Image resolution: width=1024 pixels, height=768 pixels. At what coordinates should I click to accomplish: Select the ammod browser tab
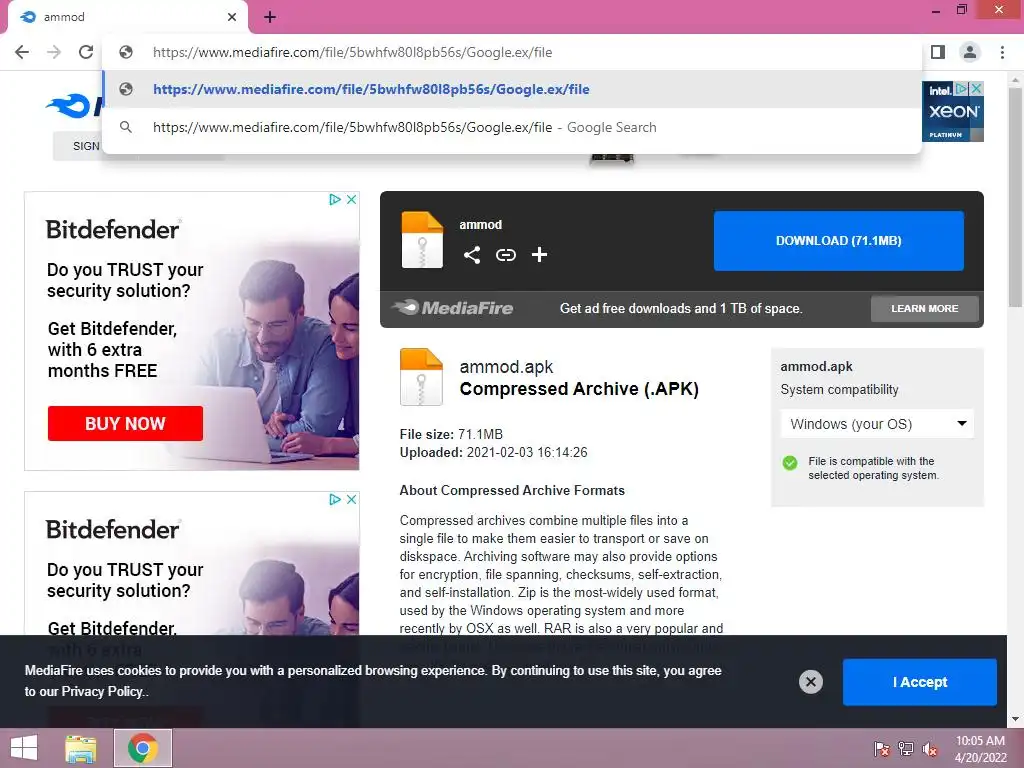point(128,17)
